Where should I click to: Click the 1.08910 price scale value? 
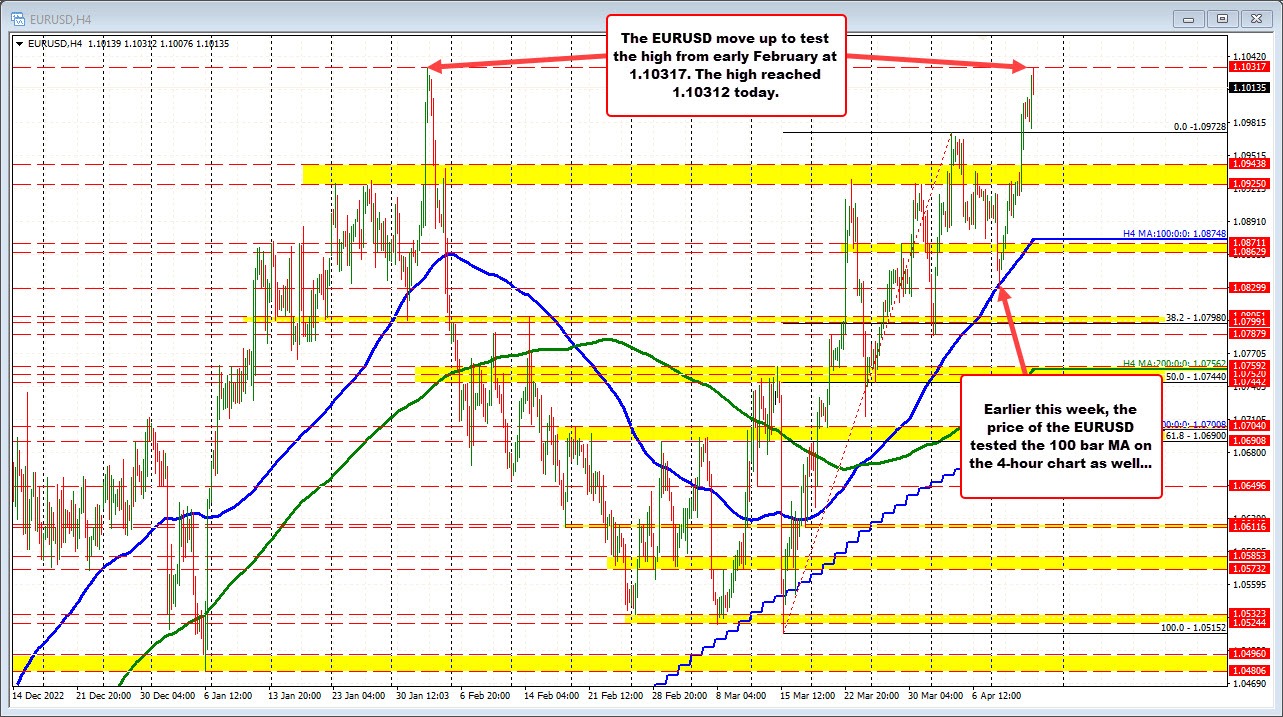(x=1248, y=221)
